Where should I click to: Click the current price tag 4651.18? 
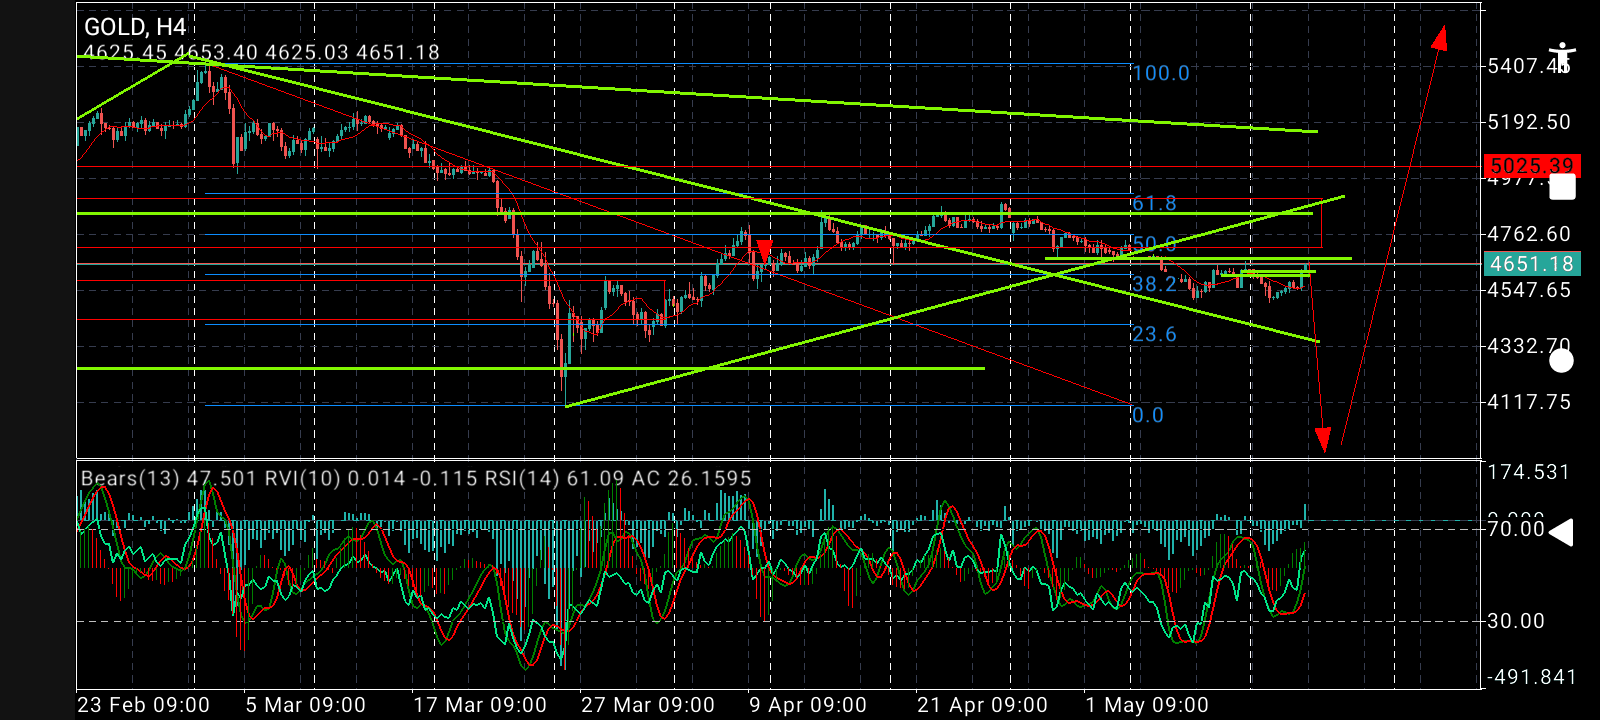click(x=1532, y=264)
